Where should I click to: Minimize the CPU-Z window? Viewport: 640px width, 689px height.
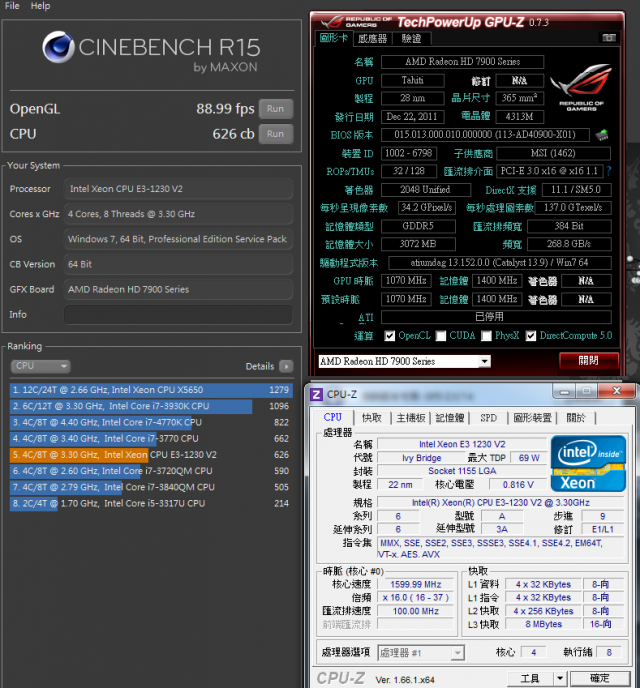click(x=565, y=392)
